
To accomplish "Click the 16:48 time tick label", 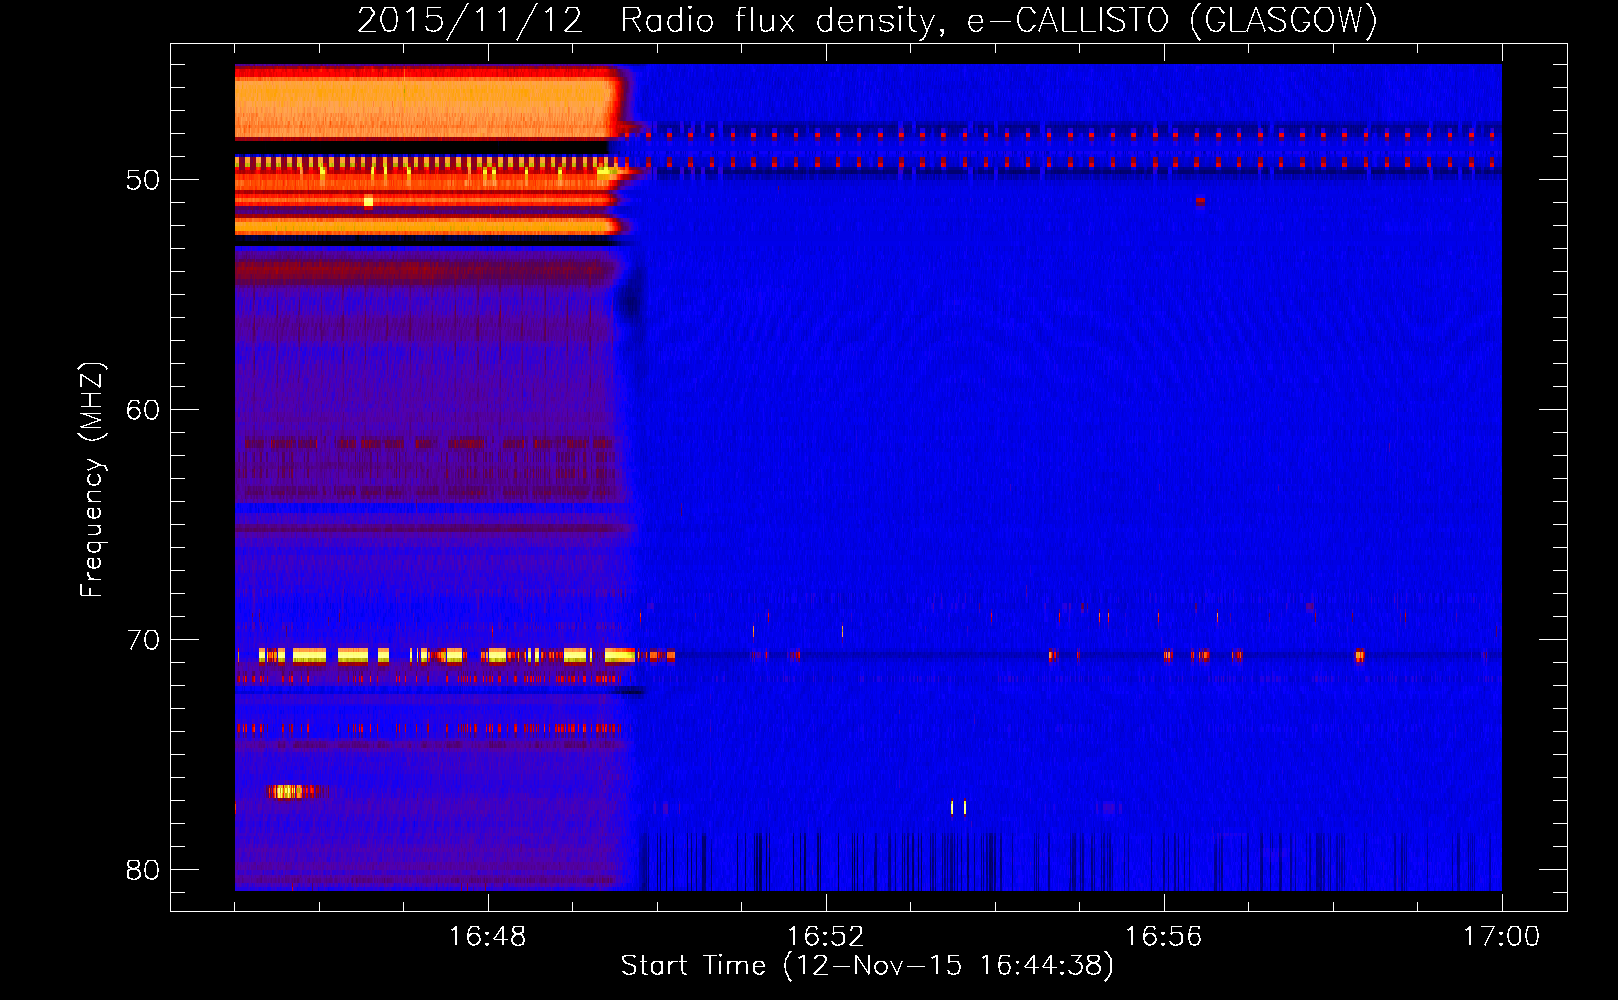I will pyautogui.click(x=487, y=937).
